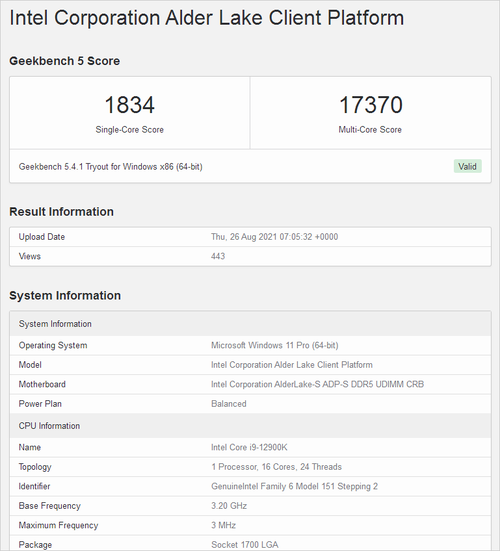Viewport: 500px width, 551px height.
Task: Click the views count 443
Action: pyautogui.click(x=218, y=256)
